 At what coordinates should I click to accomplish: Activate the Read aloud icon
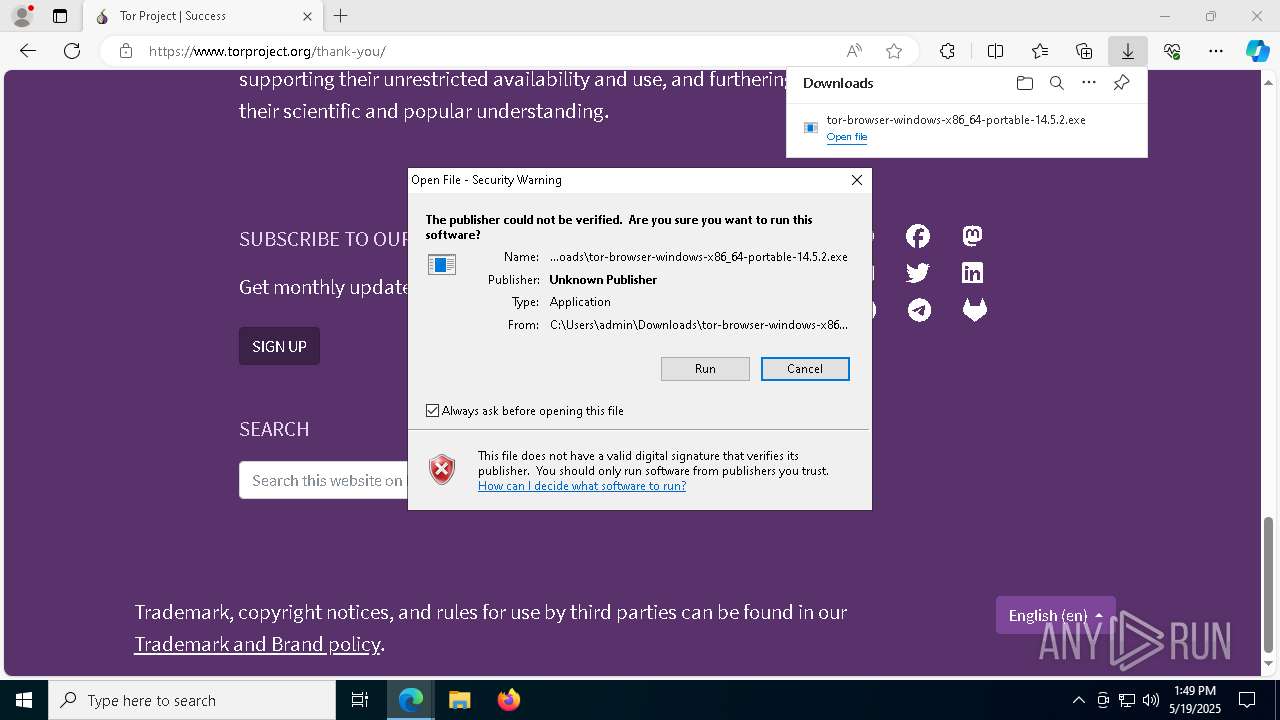click(x=854, y=51)
